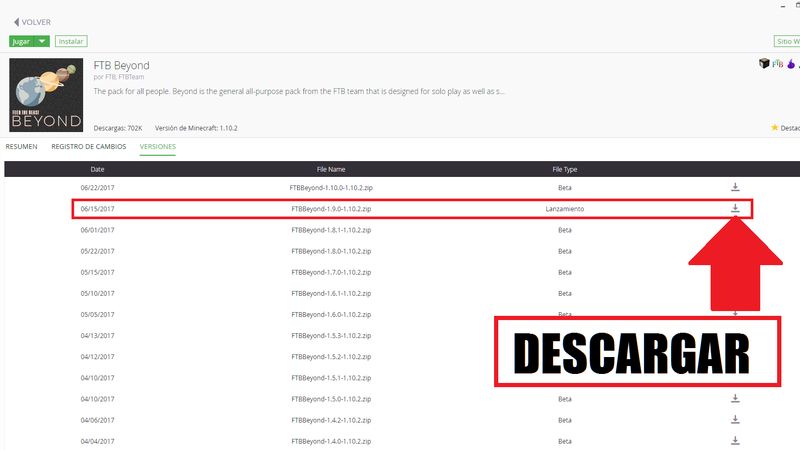This screenshot has height=450, width=800.
Task: Click 'Descargas: 702K' text
Action: 118,128
